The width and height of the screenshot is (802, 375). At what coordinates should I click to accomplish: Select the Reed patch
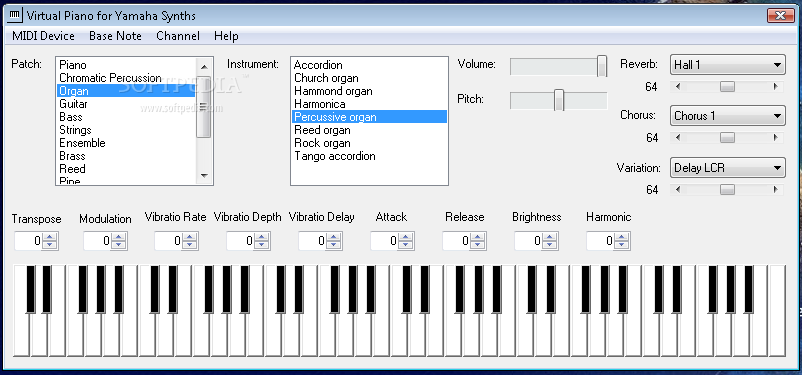click(126, 169)
